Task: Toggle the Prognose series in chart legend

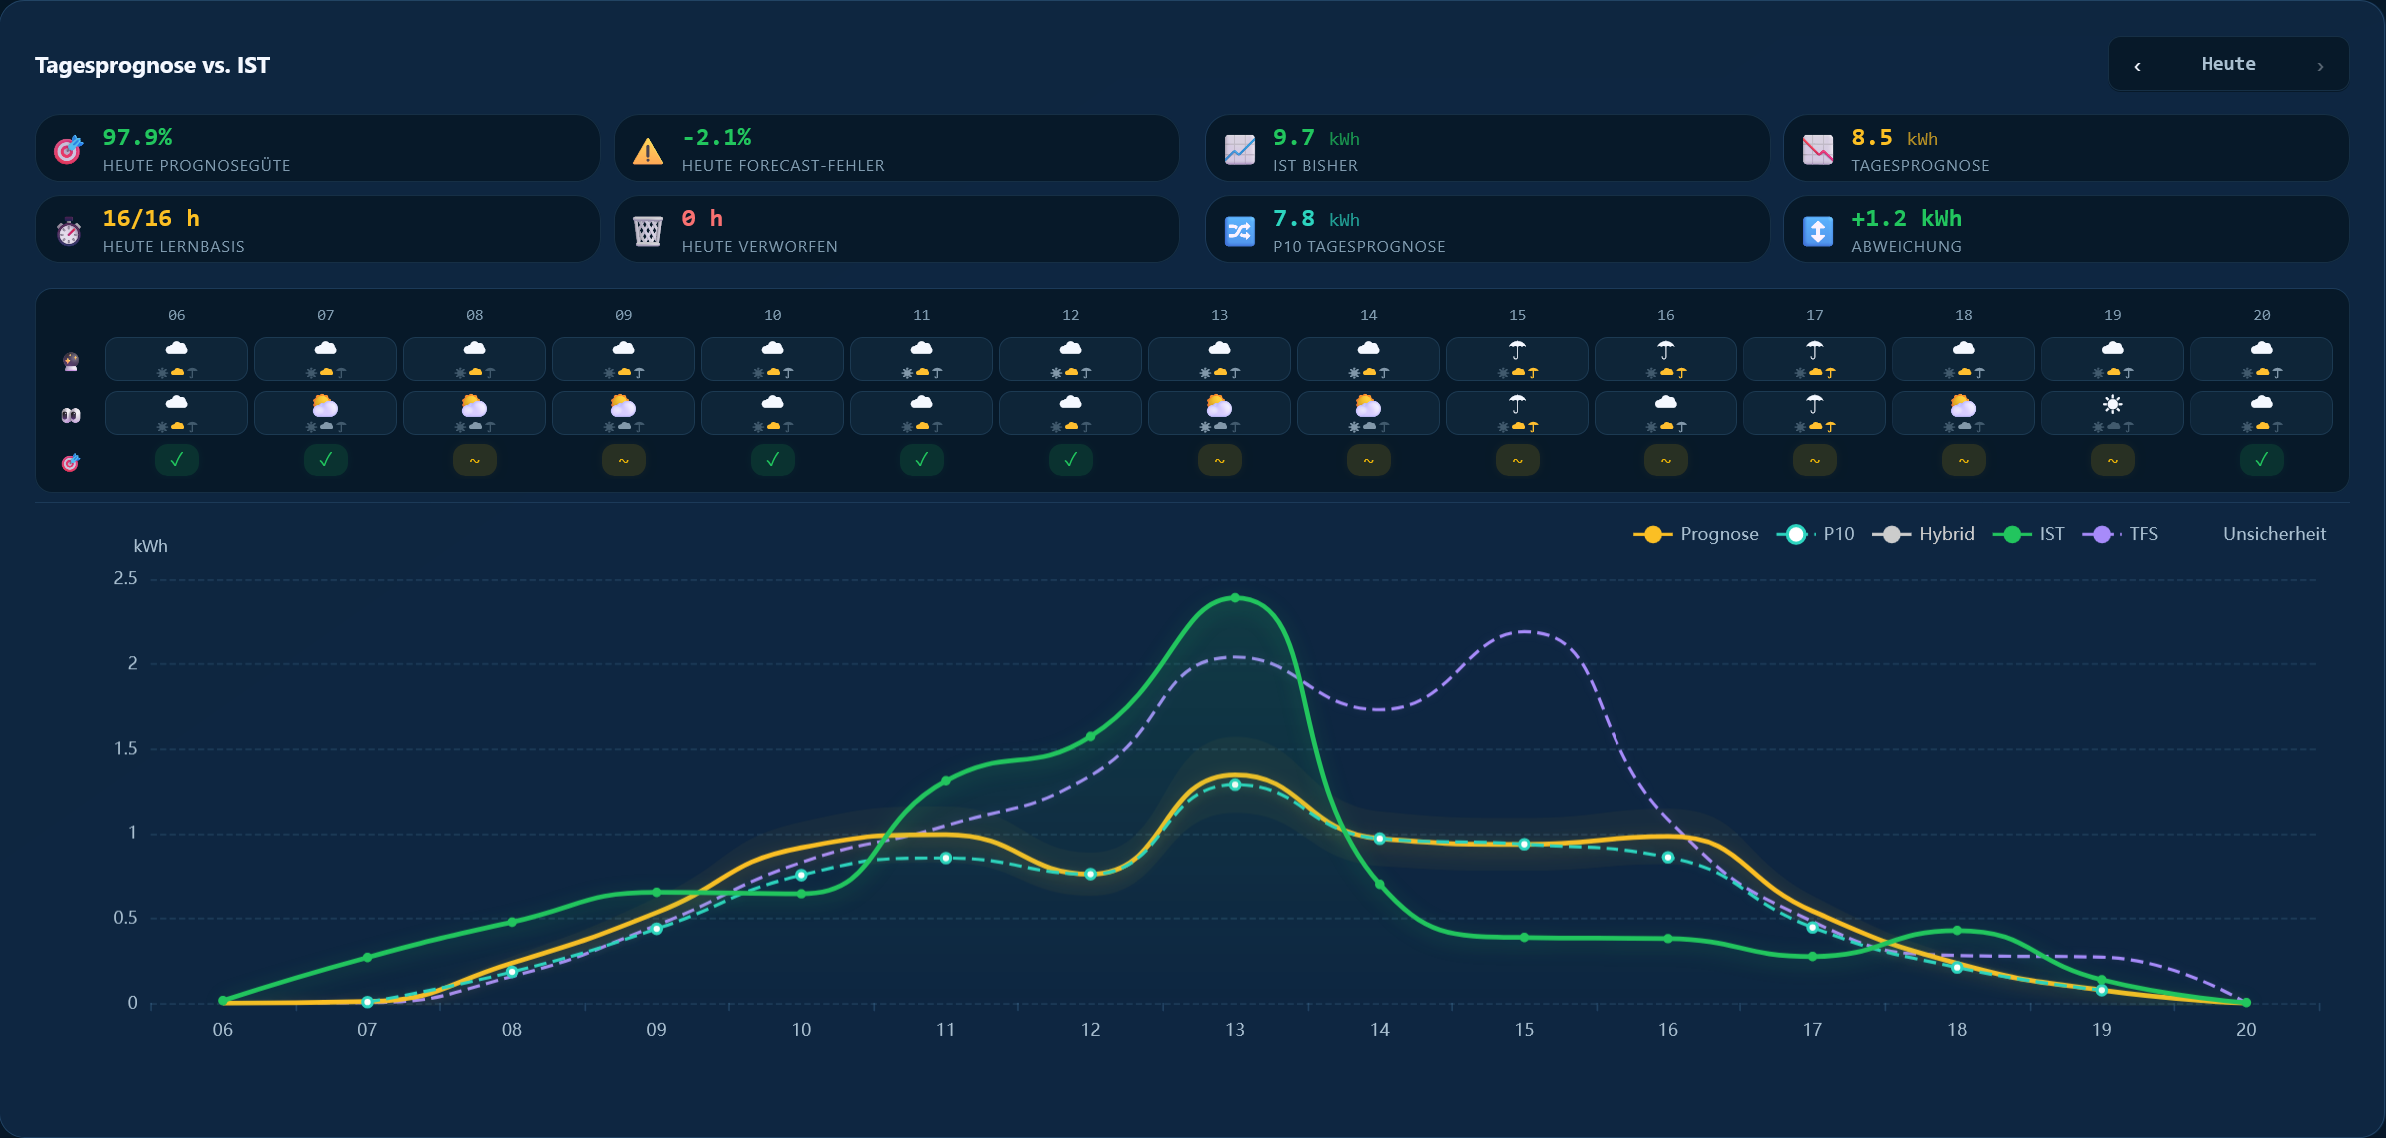Action: 1696,534
